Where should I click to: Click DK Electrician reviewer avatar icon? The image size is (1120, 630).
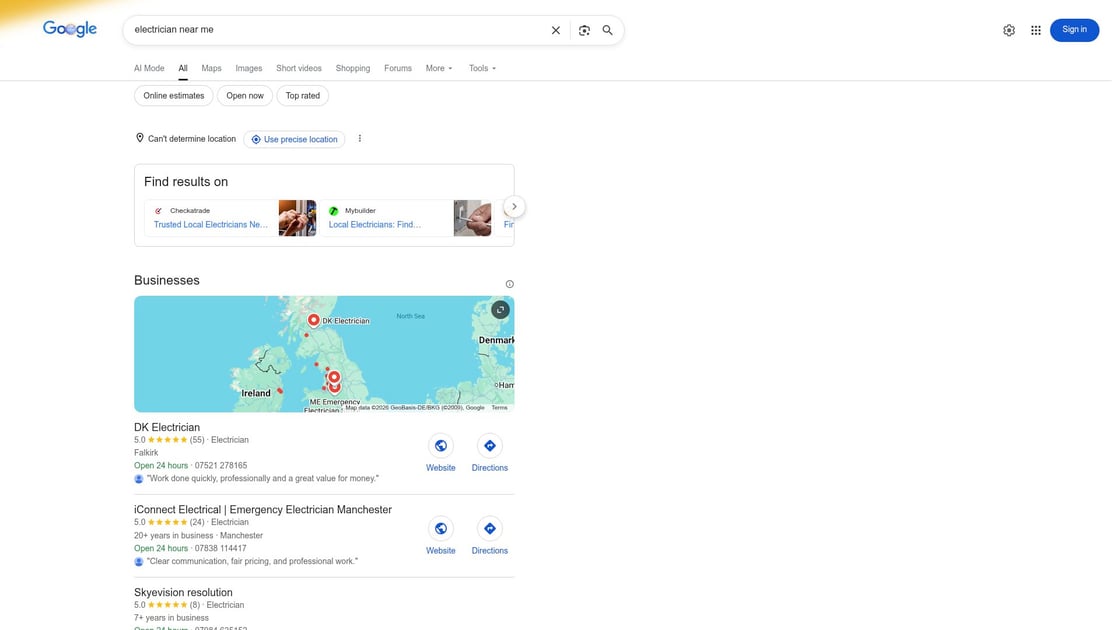pos(139,479)
